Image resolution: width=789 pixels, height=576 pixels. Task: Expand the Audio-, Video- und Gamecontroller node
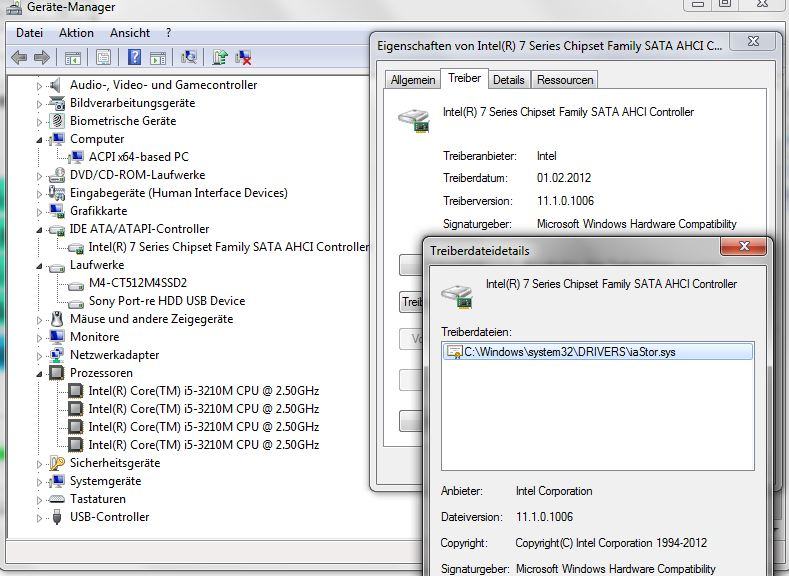tap(39, 86)
